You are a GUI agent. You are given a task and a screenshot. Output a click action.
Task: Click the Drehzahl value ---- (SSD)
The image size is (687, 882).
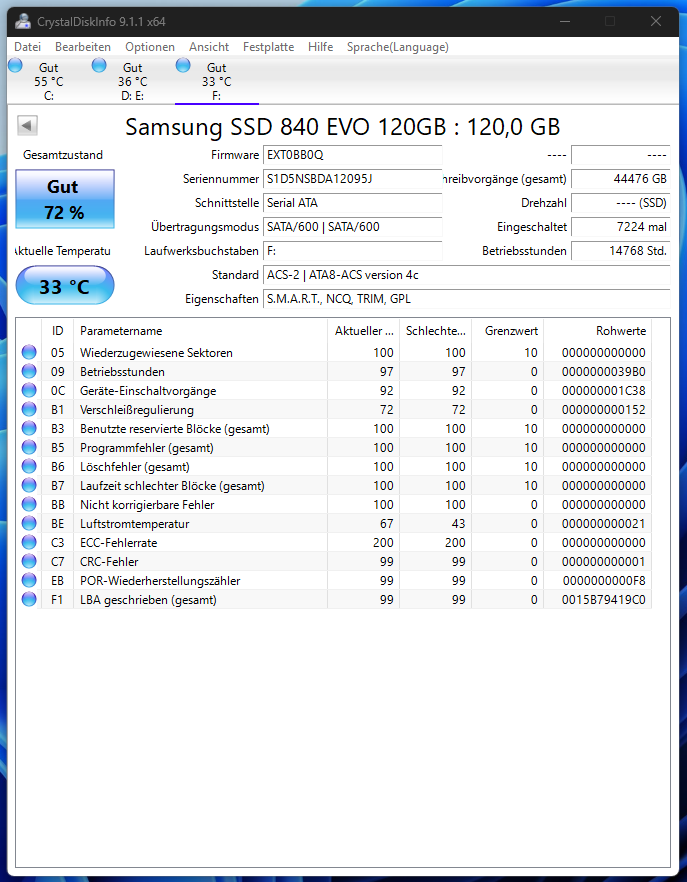click(621, 203)
